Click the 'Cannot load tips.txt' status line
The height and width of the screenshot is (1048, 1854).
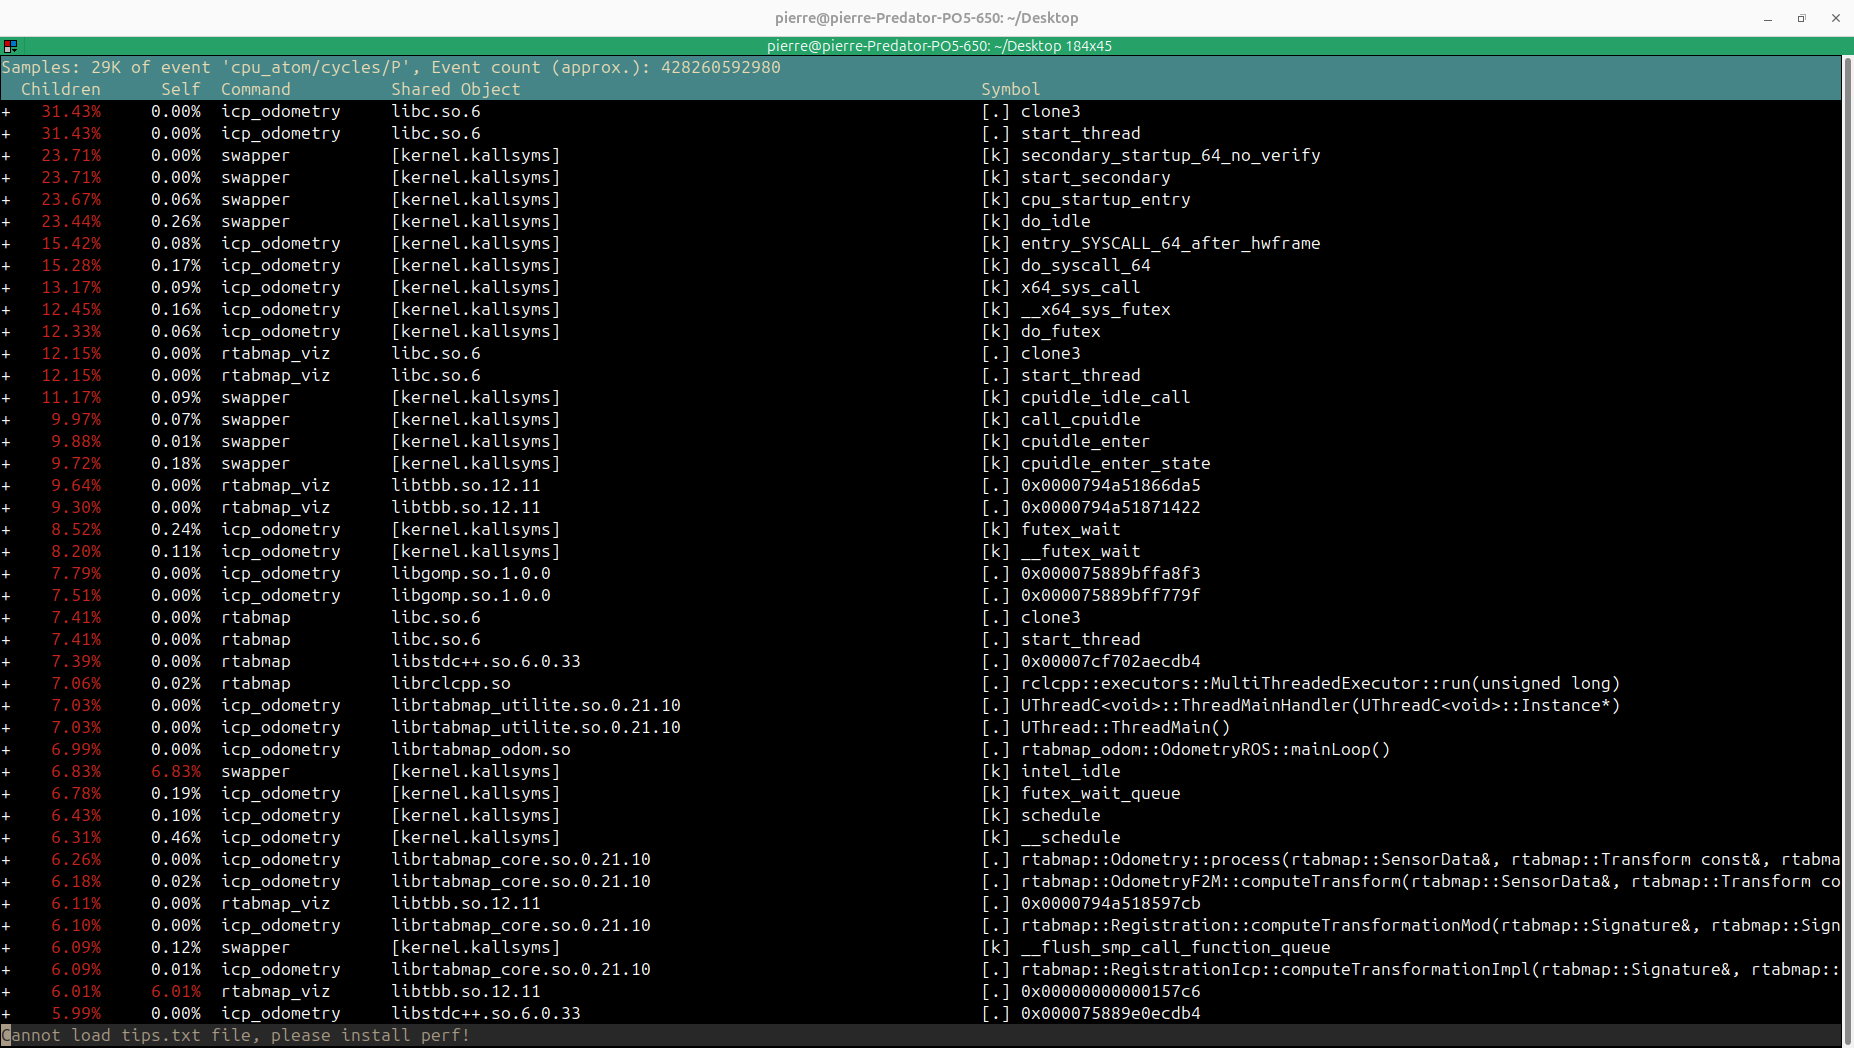point(236,1035)
